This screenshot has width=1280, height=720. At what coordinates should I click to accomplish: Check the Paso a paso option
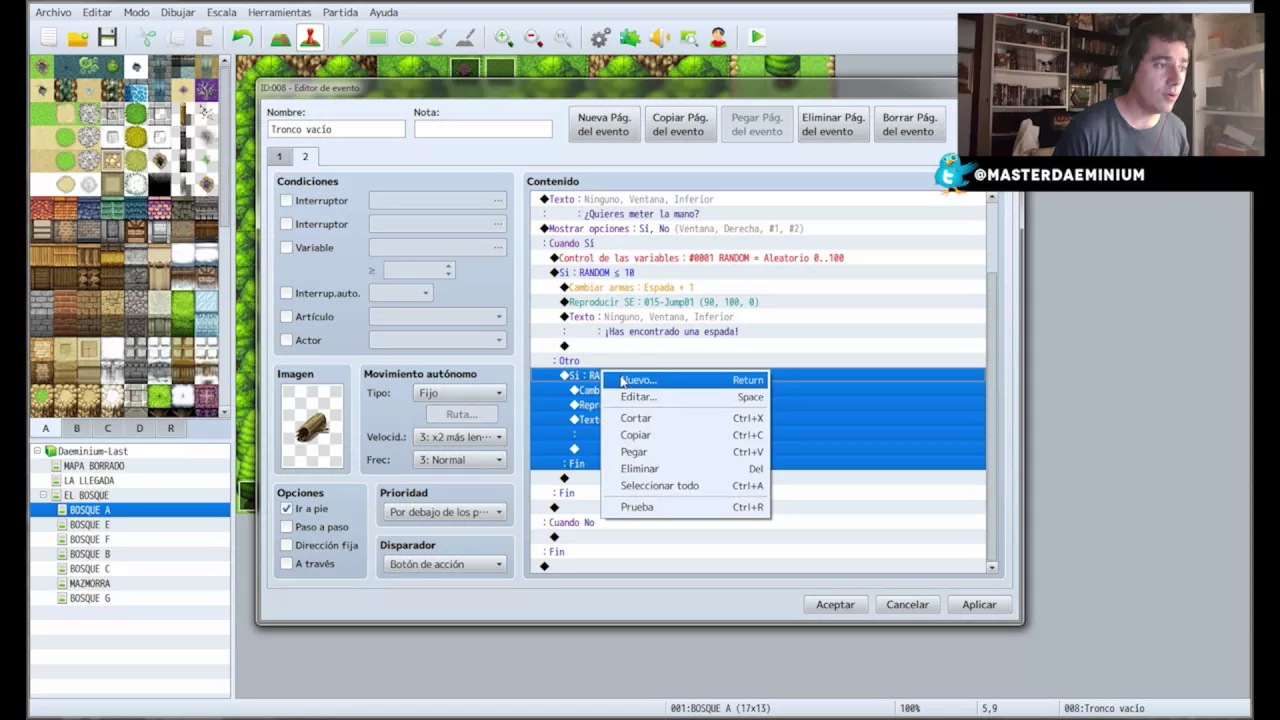(286, 527)
